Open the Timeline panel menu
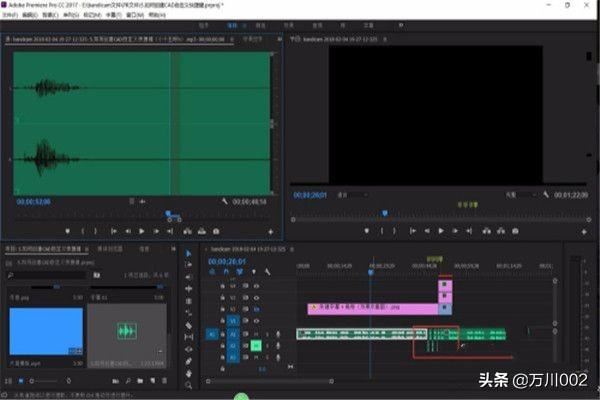Screen dimensions: 600x400 pyautogui.click(x=292, y=249)
